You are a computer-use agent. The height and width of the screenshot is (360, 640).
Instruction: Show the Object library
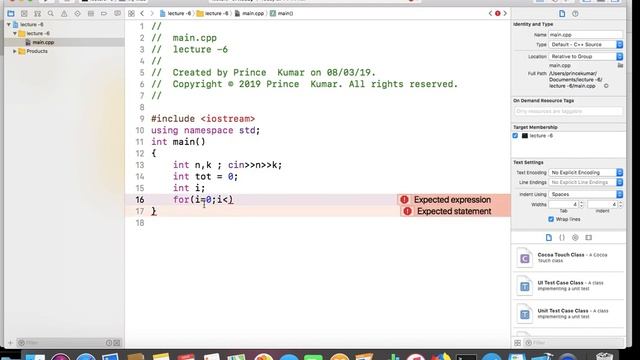coord(575,238)
